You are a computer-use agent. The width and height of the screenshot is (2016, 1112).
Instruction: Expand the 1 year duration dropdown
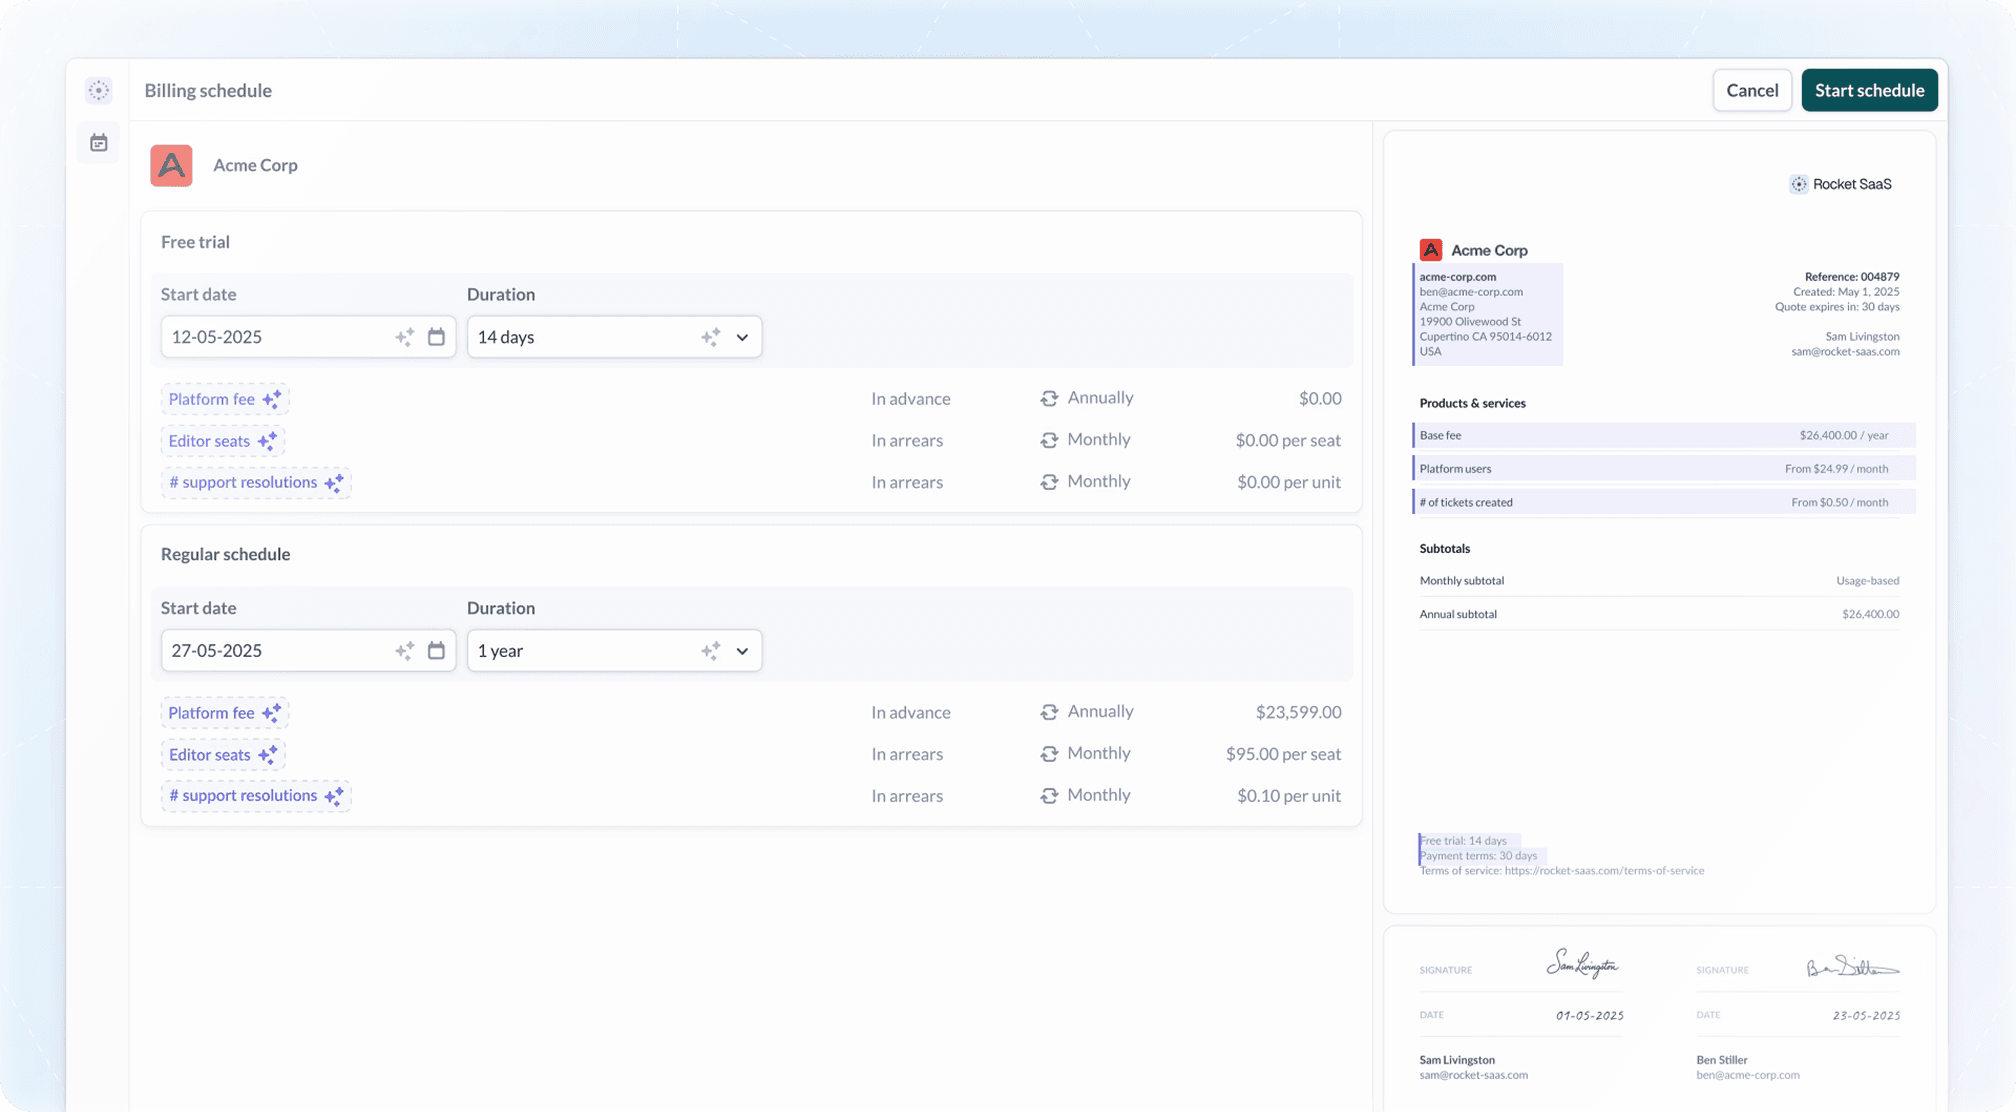pyautogui.click(x=742, y=651)
